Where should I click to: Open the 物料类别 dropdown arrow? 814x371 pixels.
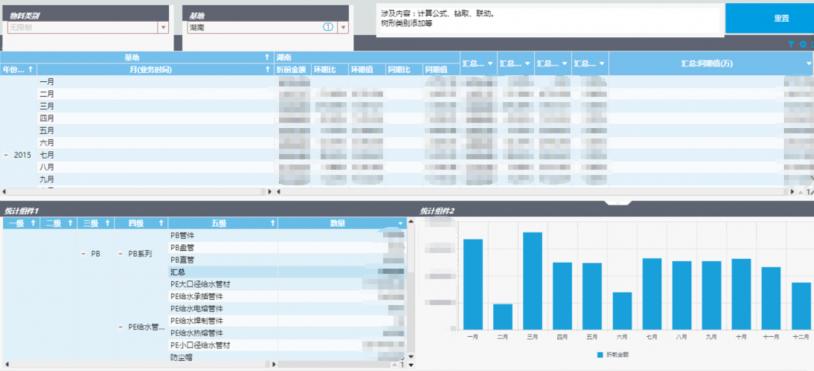[164, 28]
